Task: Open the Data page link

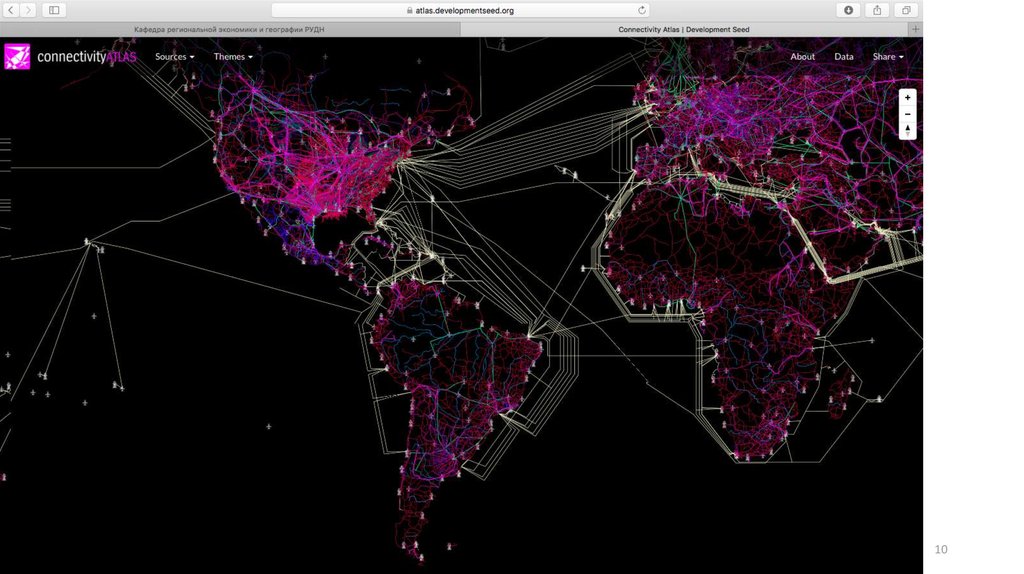Action: 844,57
